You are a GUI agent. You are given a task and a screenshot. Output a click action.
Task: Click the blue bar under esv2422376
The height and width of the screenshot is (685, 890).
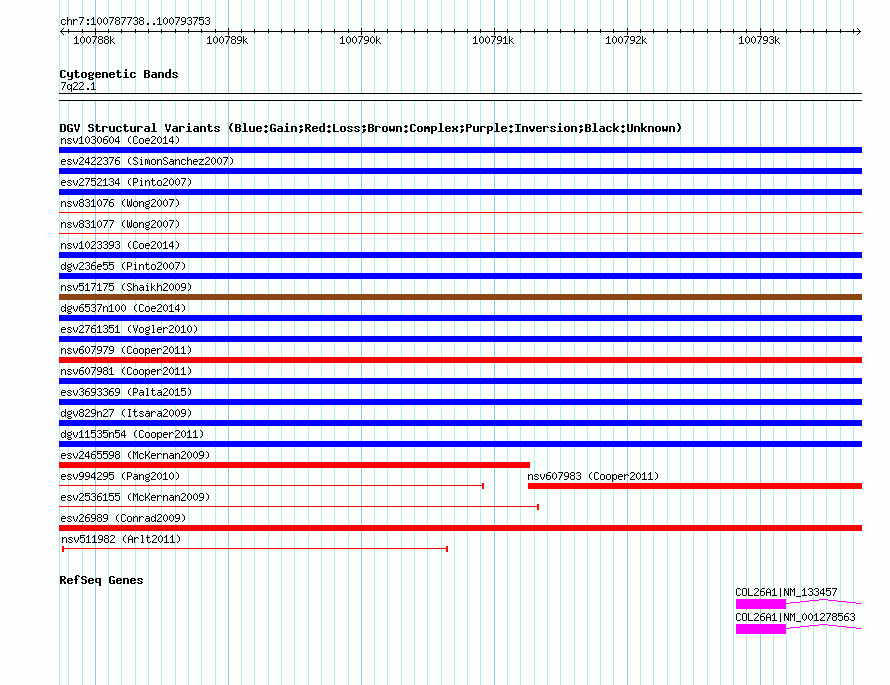[460, 171]
